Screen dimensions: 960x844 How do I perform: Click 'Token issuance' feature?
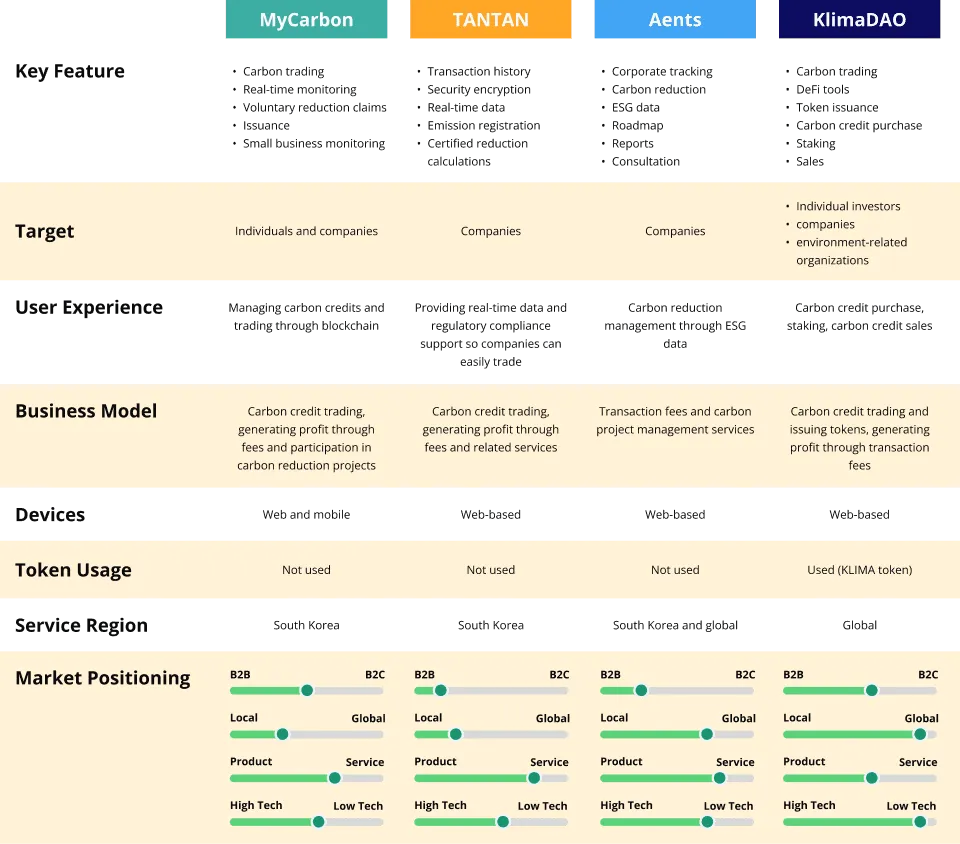tap(837, 107)
